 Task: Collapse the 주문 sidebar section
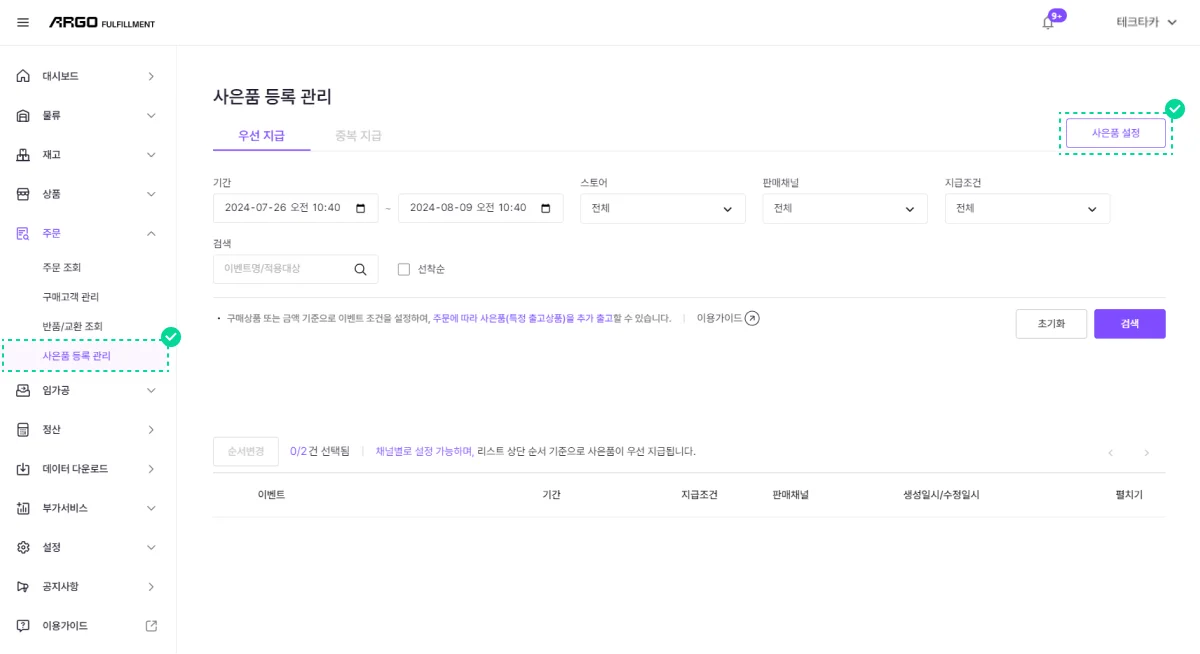point(151,232)
